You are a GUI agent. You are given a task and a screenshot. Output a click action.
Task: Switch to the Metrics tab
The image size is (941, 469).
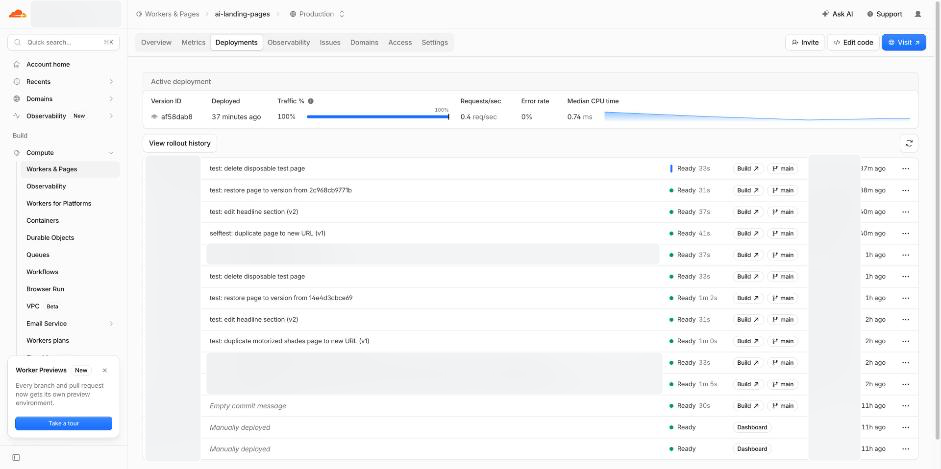tap(193, 43)
